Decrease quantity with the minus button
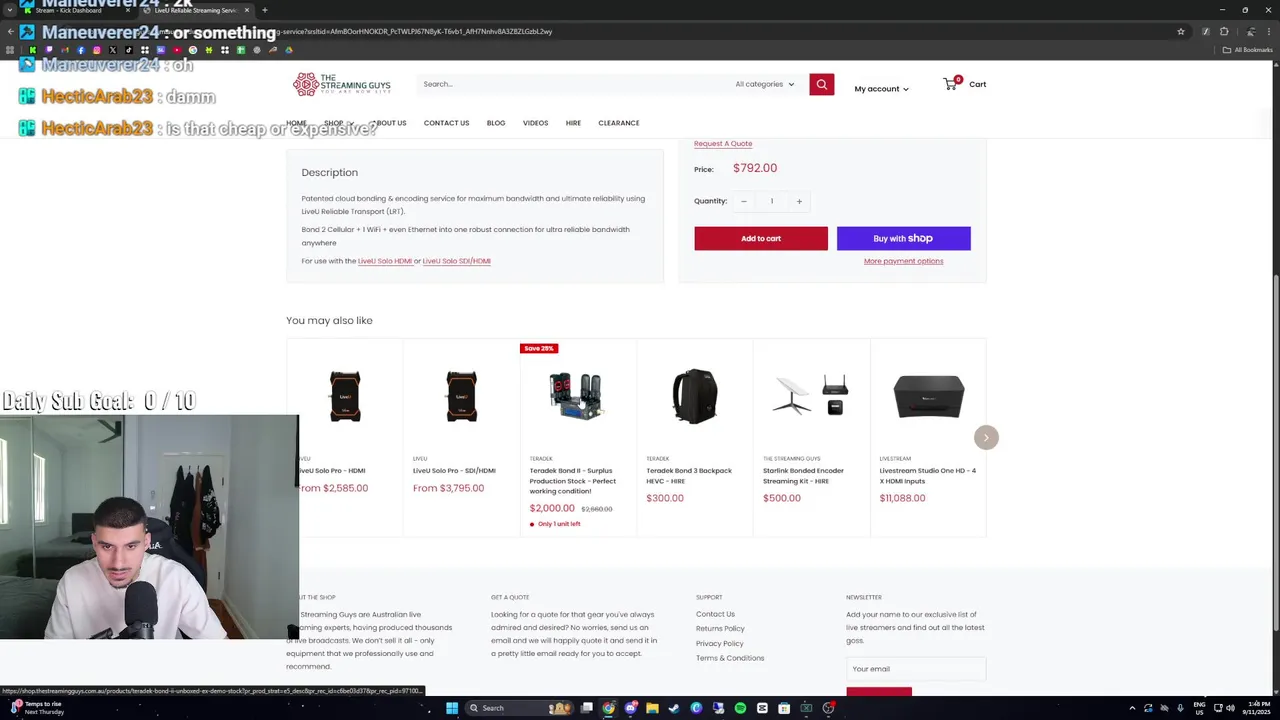 coord(744,201)
